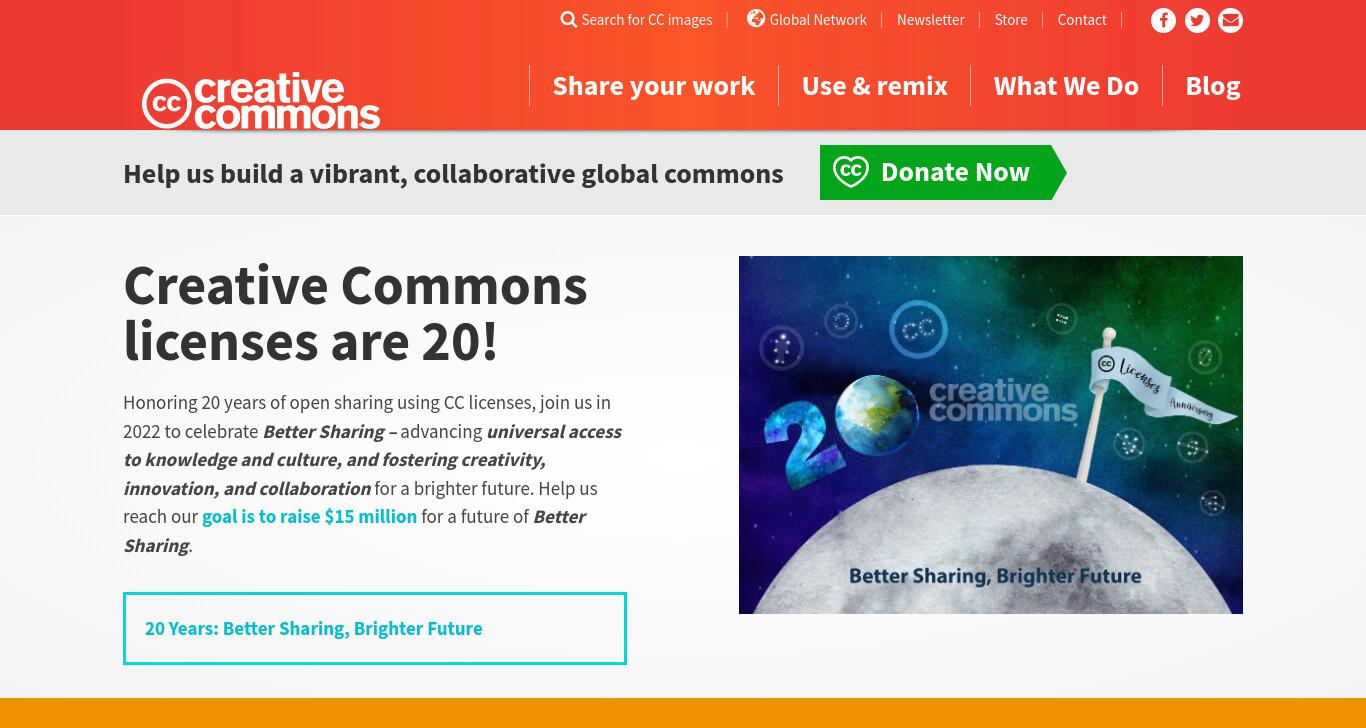Click the search magnifier icon
This screenshot has height=728, width=1366.
(x=568, y=20)
